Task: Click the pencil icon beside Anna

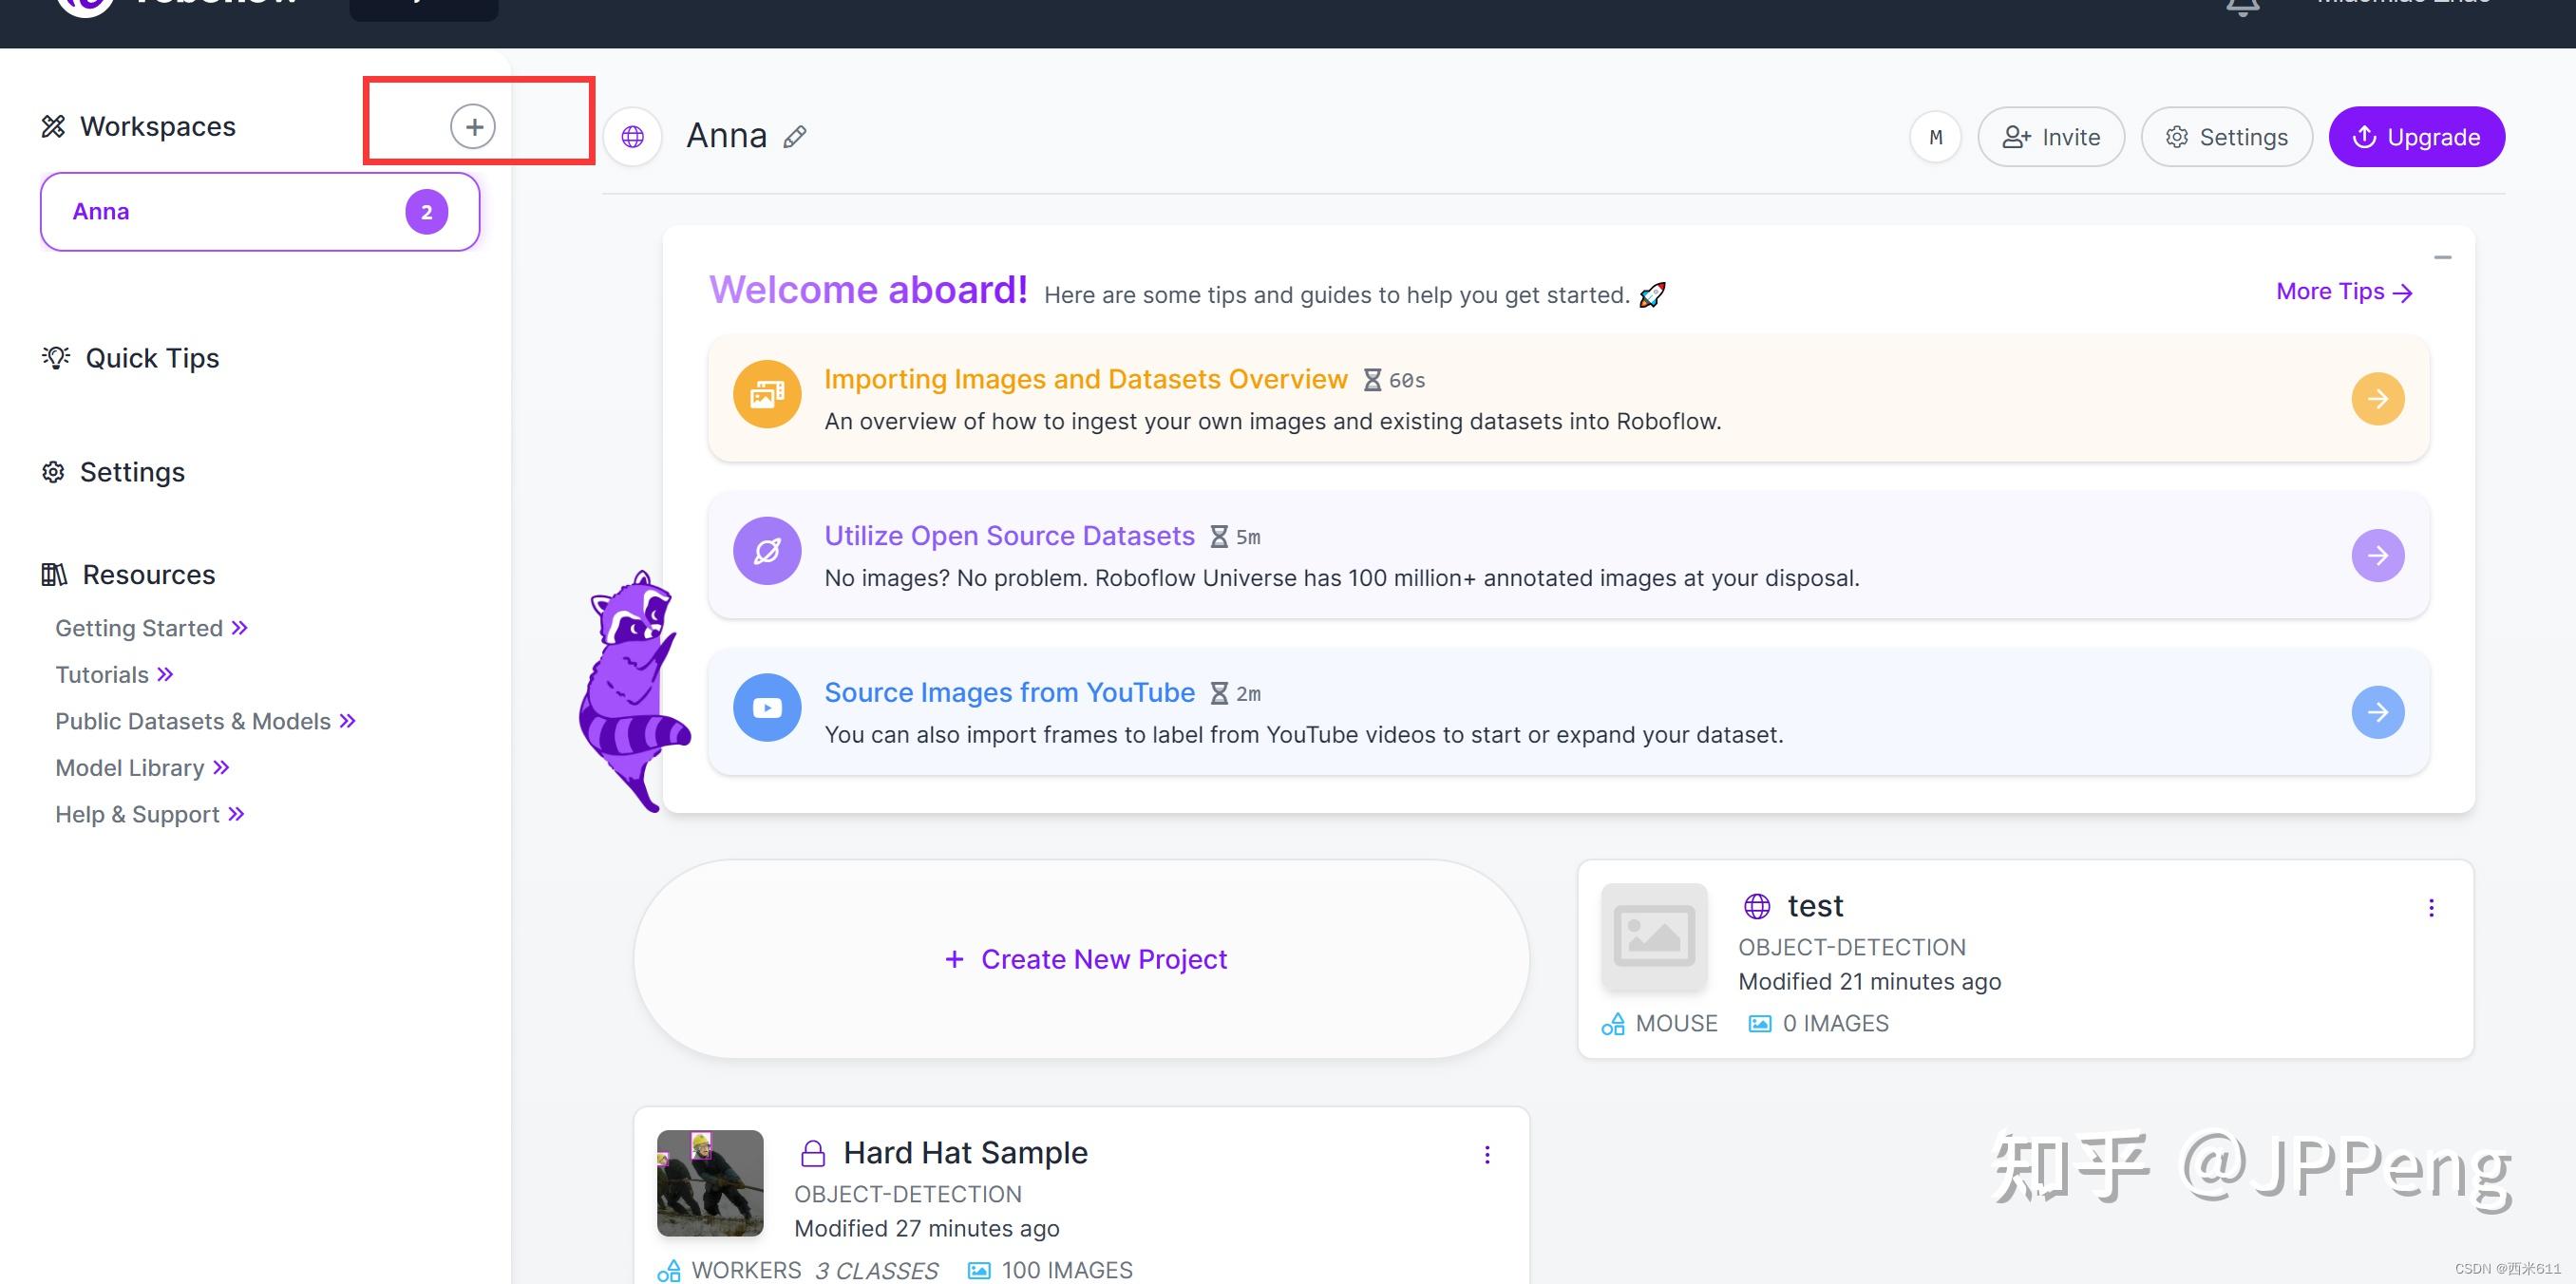Action: [795, 137]
